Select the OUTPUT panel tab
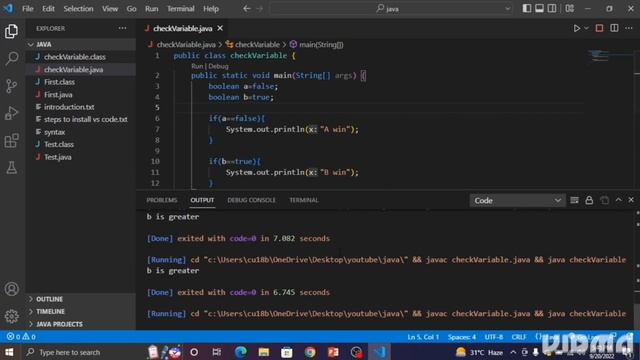This screenshot has height=360, width=640. 202,200
